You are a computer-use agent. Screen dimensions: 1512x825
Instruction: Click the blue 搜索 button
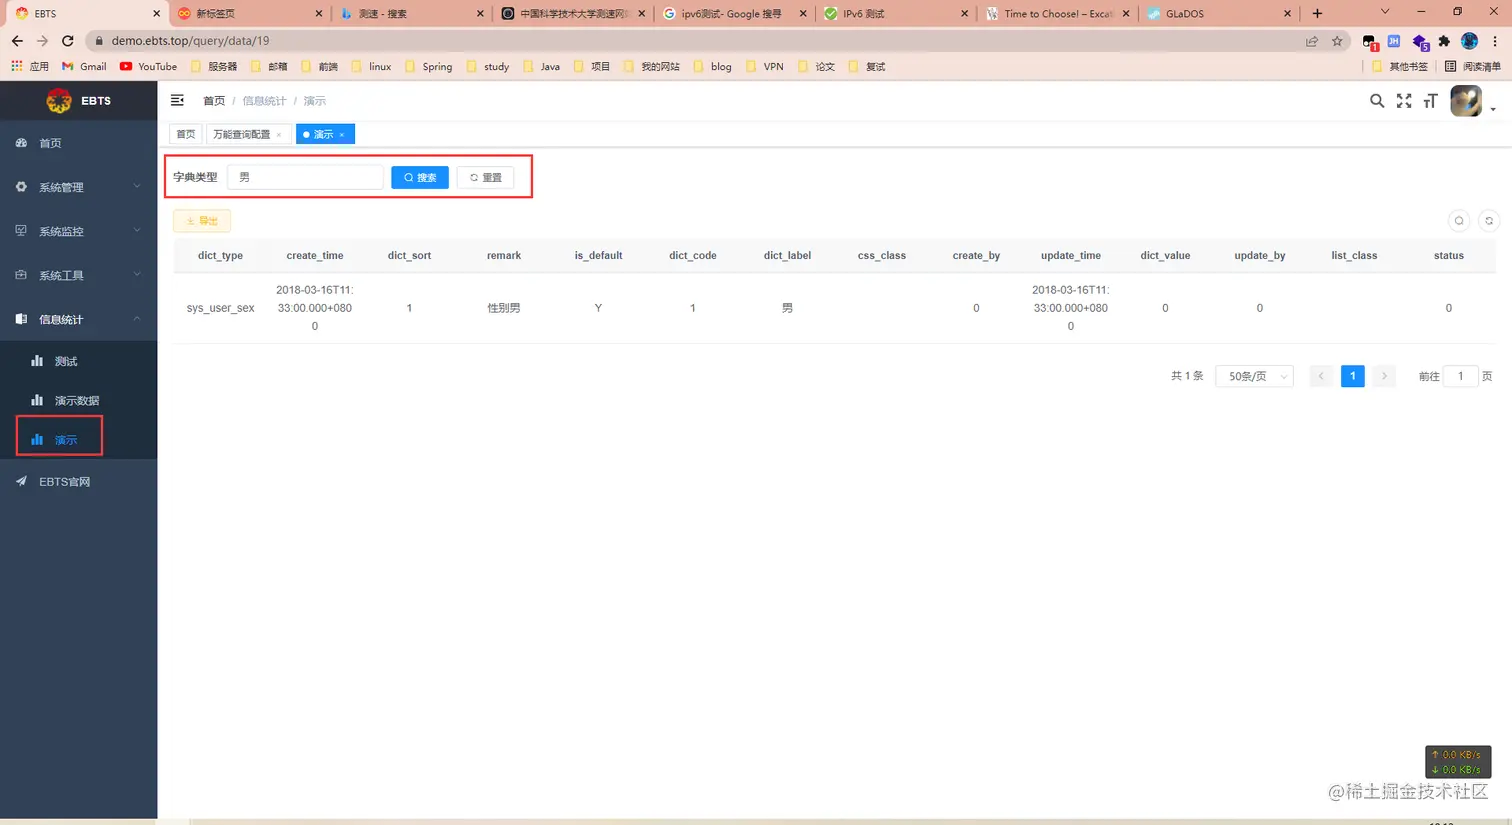[420, 177]
